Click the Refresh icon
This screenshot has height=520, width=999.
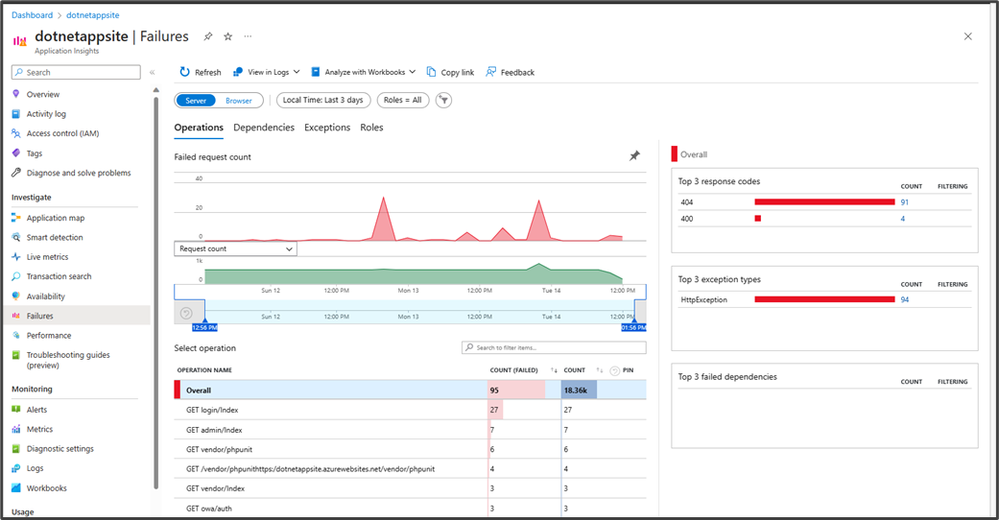(x=184, y=72)
